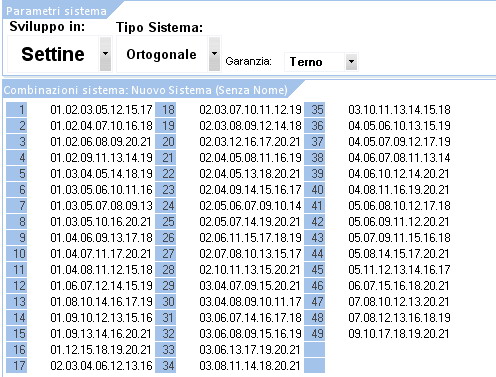496x377 pixels.
Task: Select the Settine combo box text
Action: (x=53, y=54)
